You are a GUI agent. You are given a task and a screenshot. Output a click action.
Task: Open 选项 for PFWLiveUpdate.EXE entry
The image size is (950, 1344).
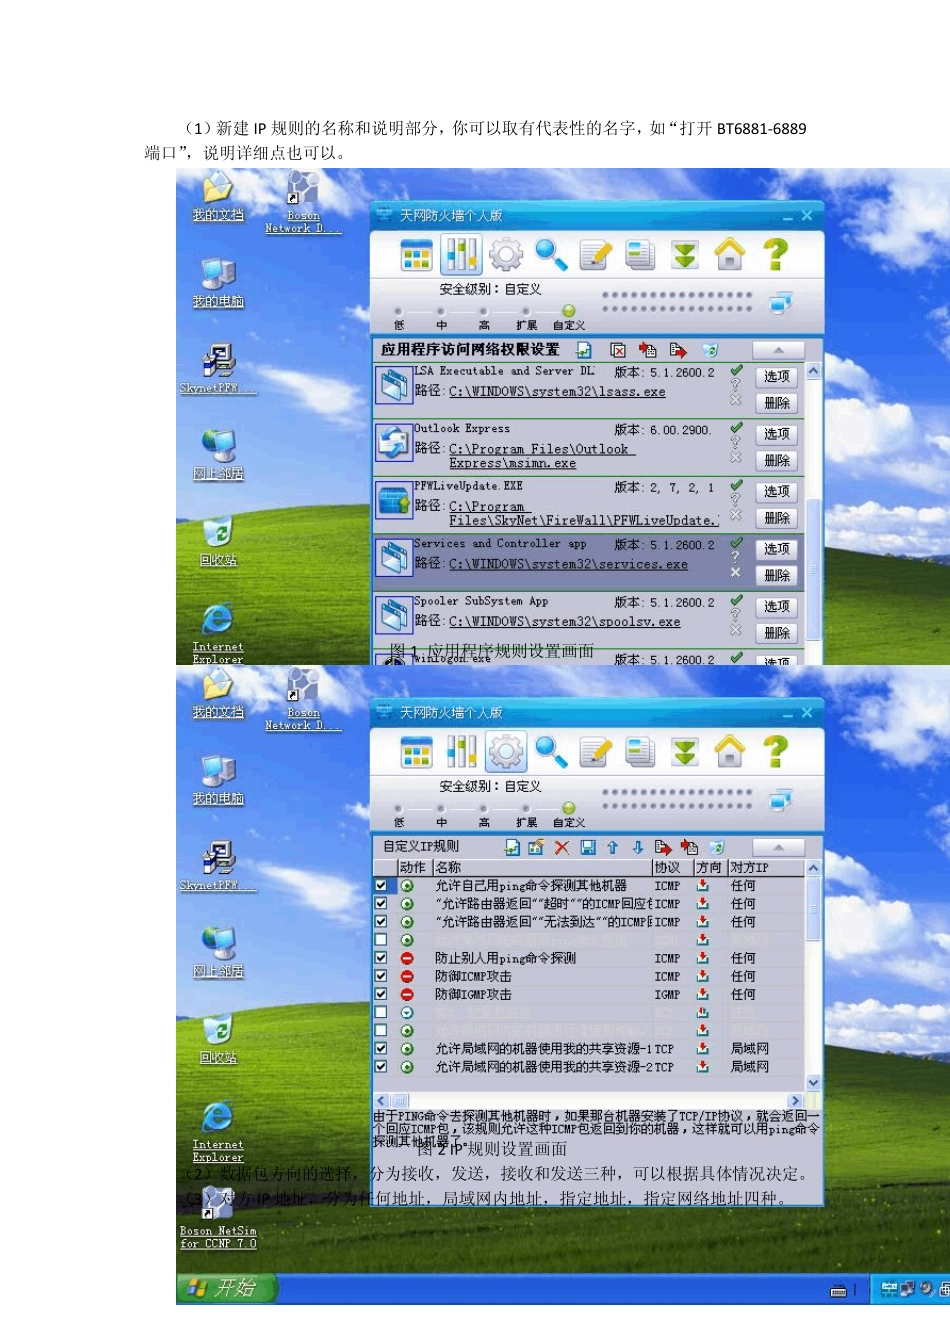click(x=777, y=491)
